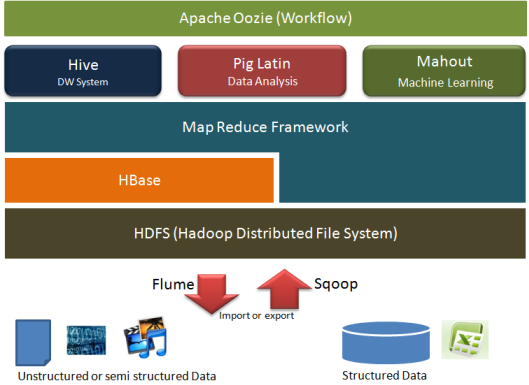Select the Import or export caption
529x385 pixels.
pos(256,315)
